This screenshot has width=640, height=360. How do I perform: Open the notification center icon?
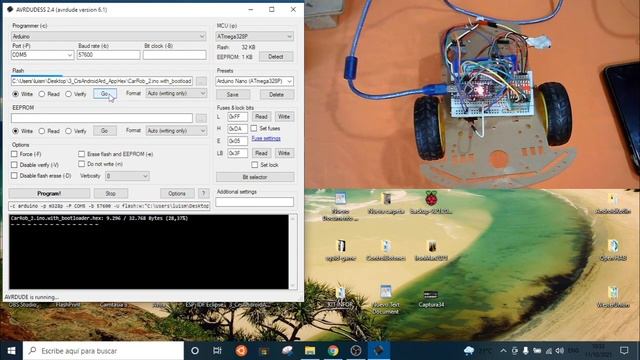click(624, 351)
